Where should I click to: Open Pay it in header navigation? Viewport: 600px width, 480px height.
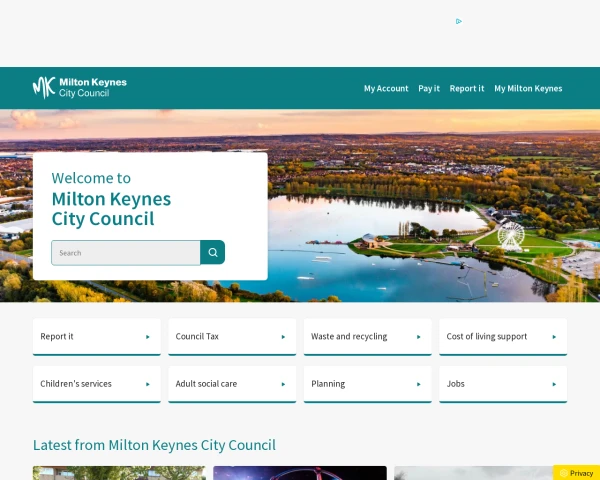(429, 88)
